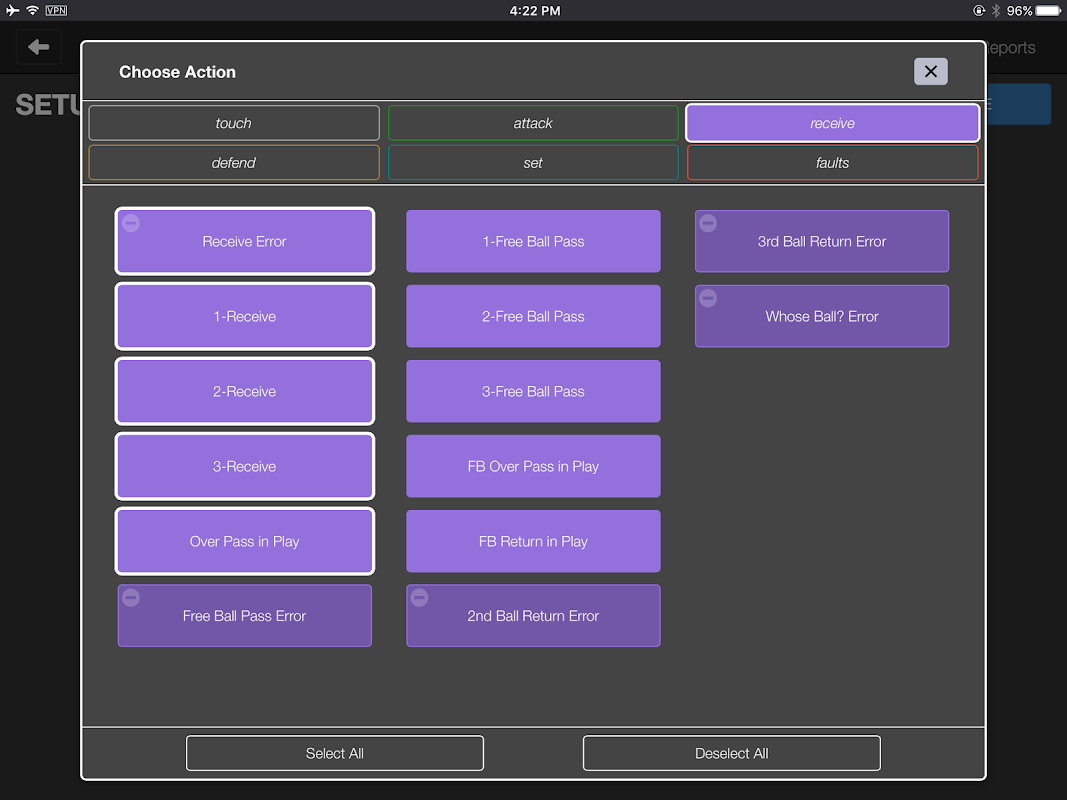This screenshot has height=800, width=1067.
Task: Tap the VPN indicator in status bar
Action: [x=56, y=10]
